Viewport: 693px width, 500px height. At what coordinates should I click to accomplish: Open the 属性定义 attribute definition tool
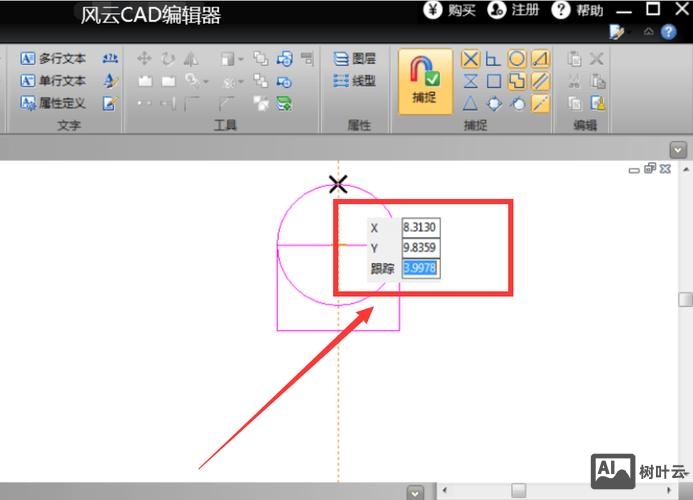pos(53,103)
